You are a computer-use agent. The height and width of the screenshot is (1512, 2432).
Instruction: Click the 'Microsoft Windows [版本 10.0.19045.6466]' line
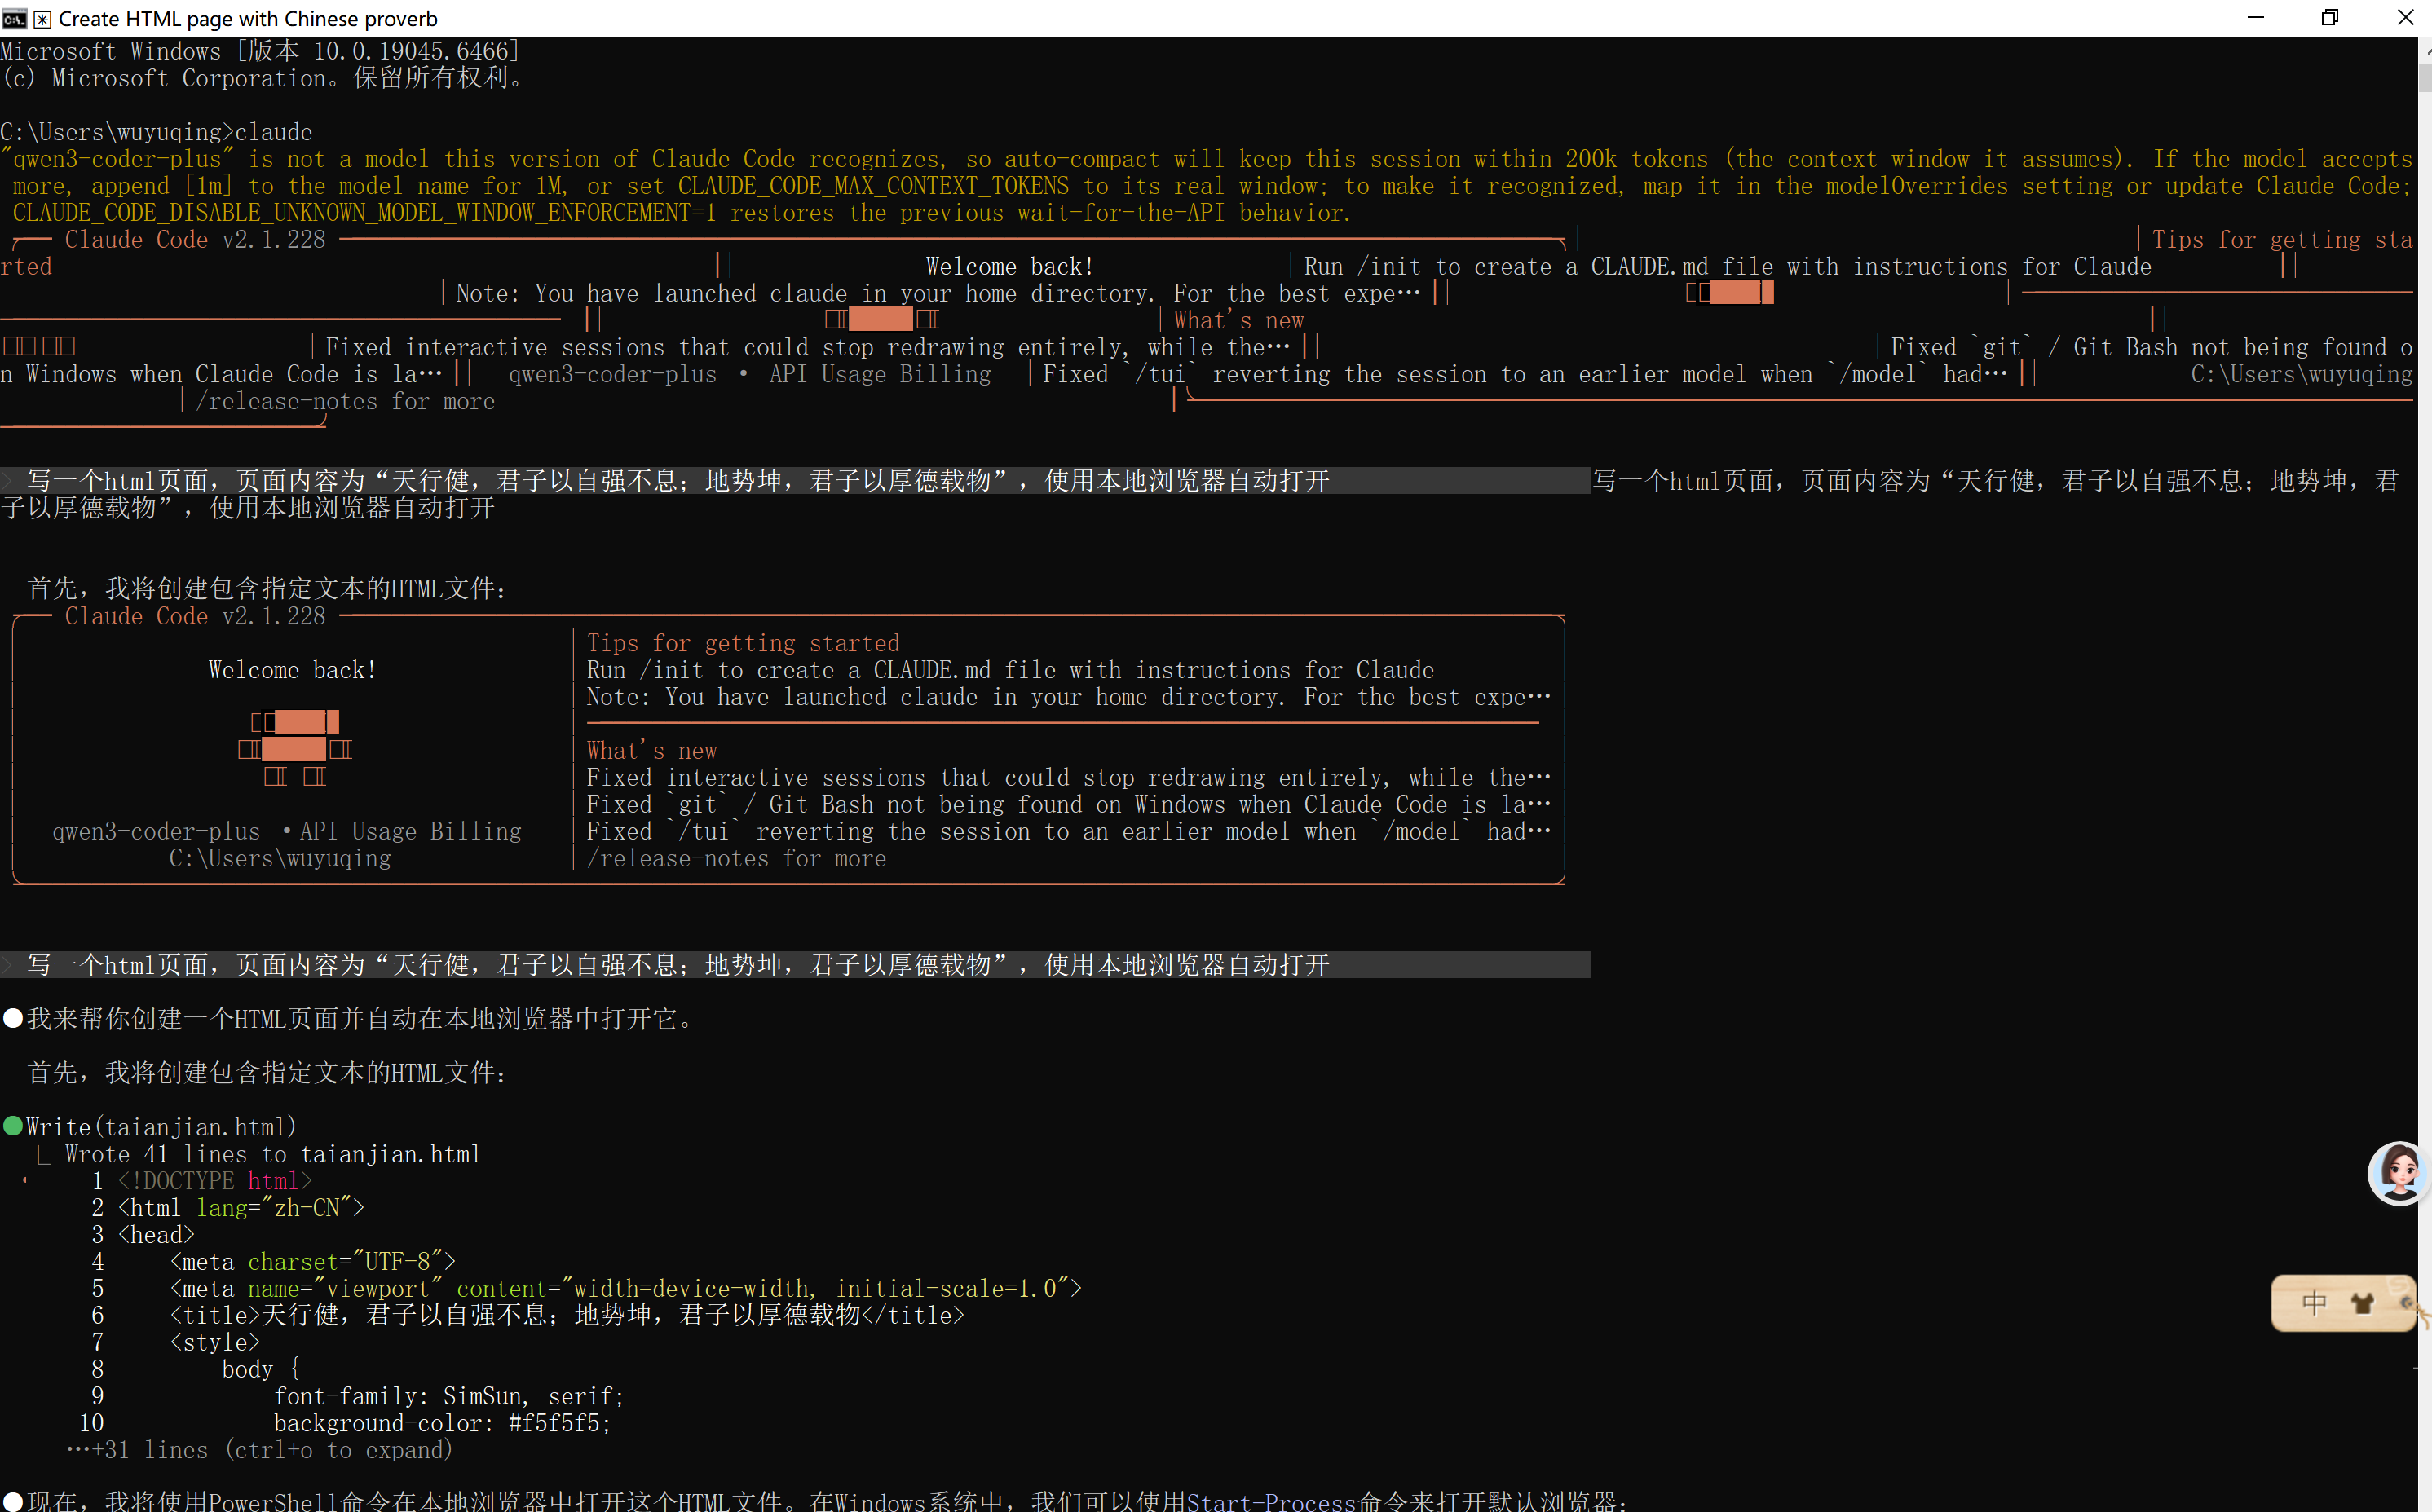point(260,51)
